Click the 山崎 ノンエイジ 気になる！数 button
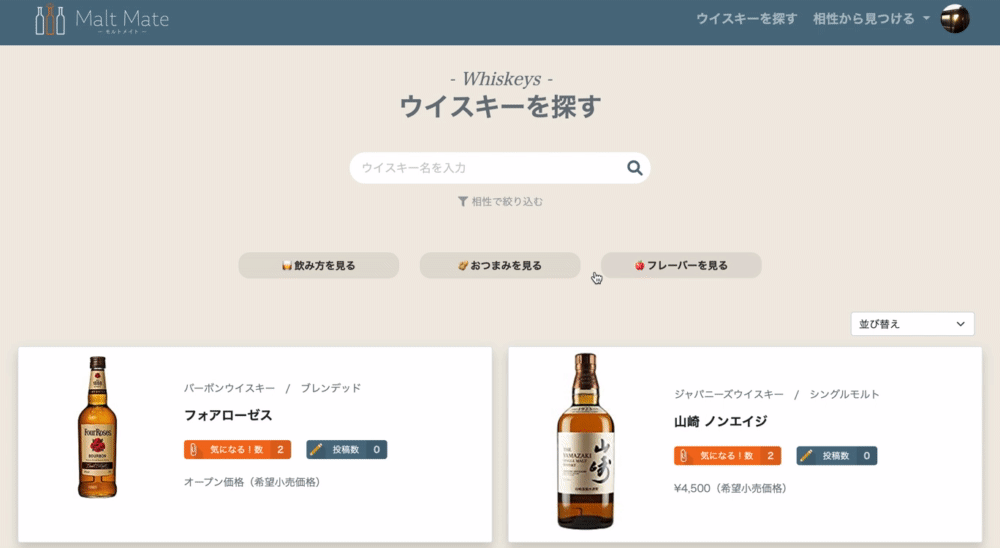The width and height of the screenshot is (1000, 548). pyautogui.click(x=727, y=455)
